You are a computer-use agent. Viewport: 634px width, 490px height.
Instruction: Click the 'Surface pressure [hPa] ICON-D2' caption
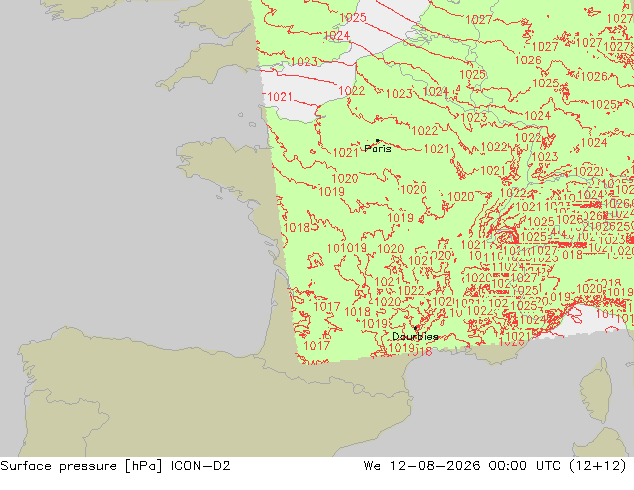(115, 466)
